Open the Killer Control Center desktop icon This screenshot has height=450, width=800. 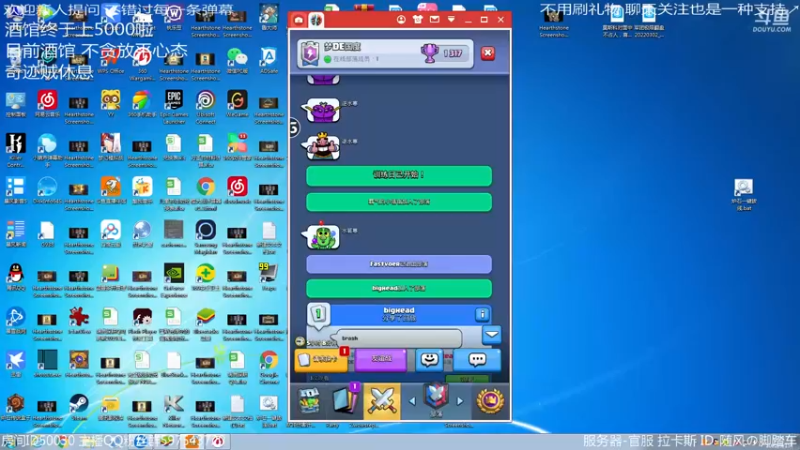click(16, 149)
